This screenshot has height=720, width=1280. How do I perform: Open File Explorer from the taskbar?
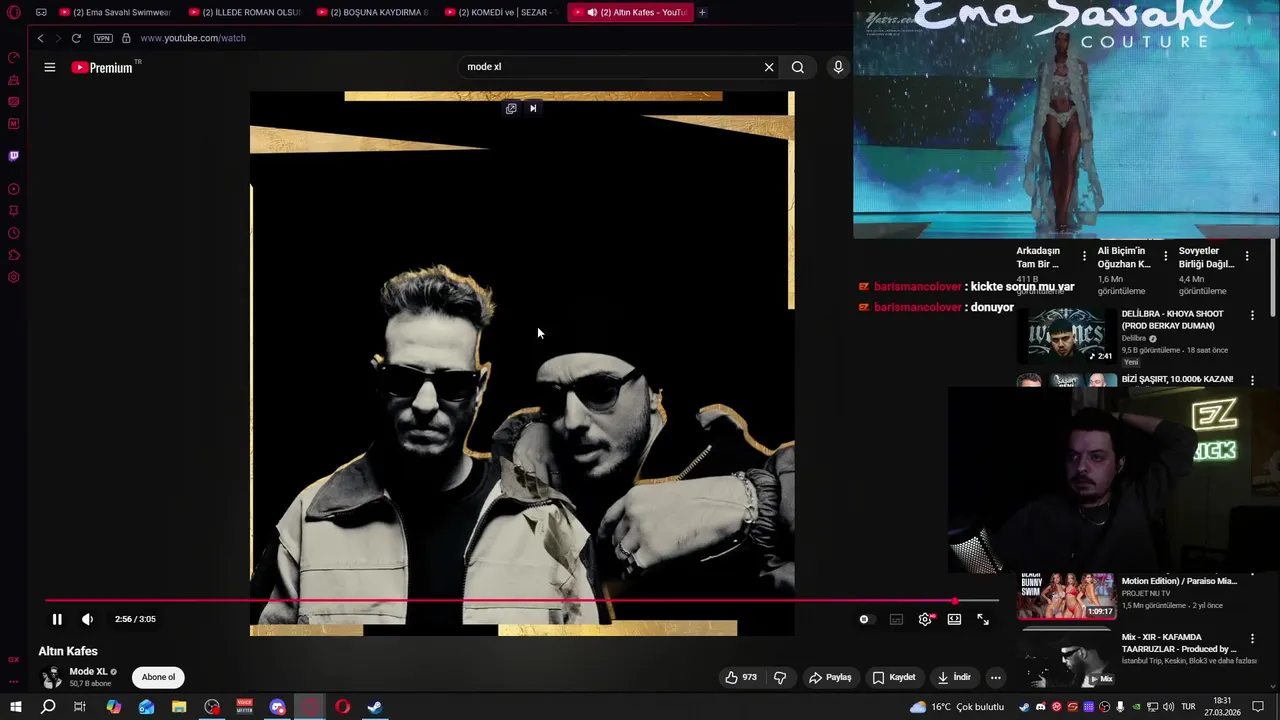point(179,707)
